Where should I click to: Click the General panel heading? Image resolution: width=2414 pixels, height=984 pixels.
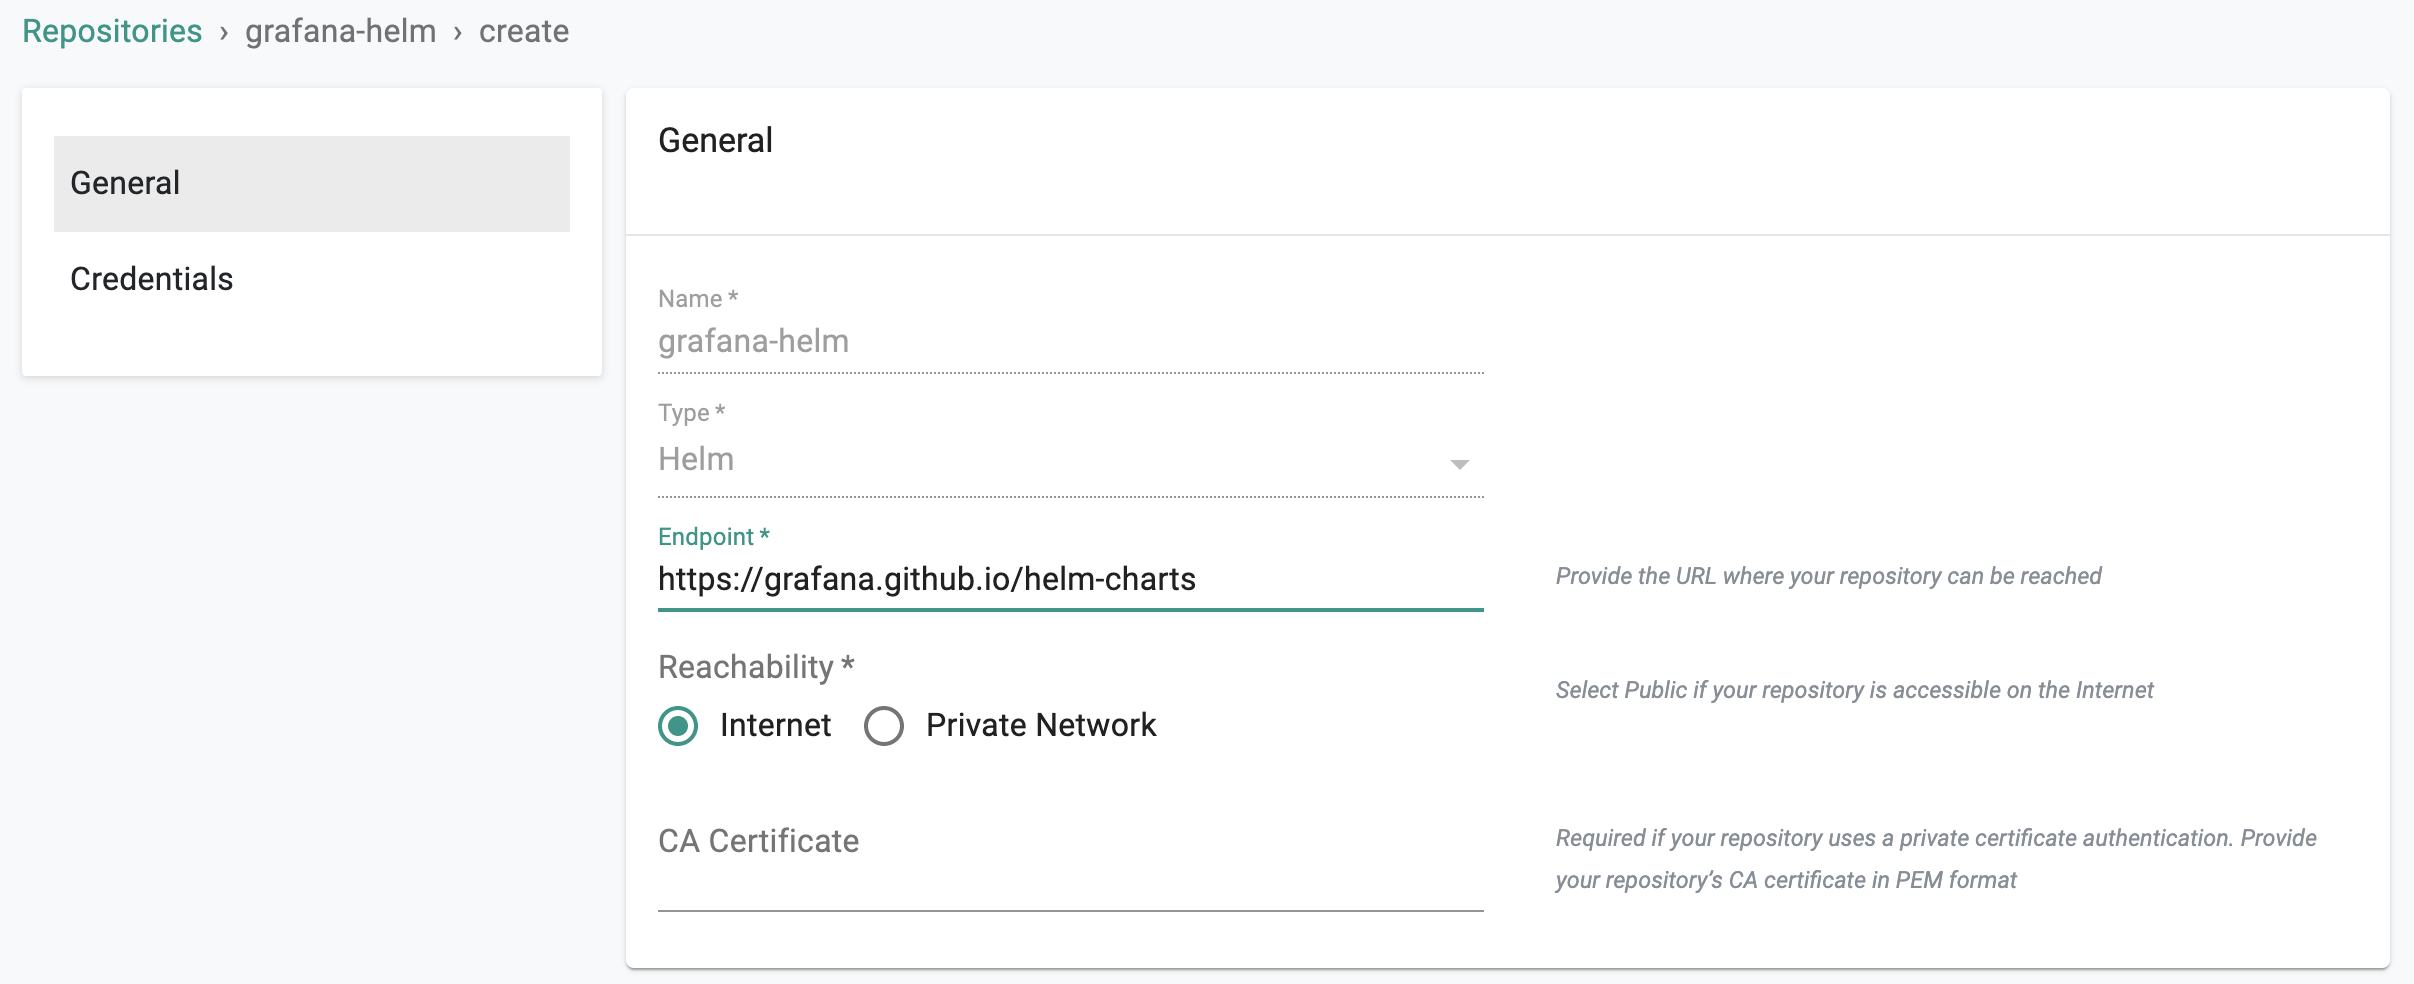(715, 140)
